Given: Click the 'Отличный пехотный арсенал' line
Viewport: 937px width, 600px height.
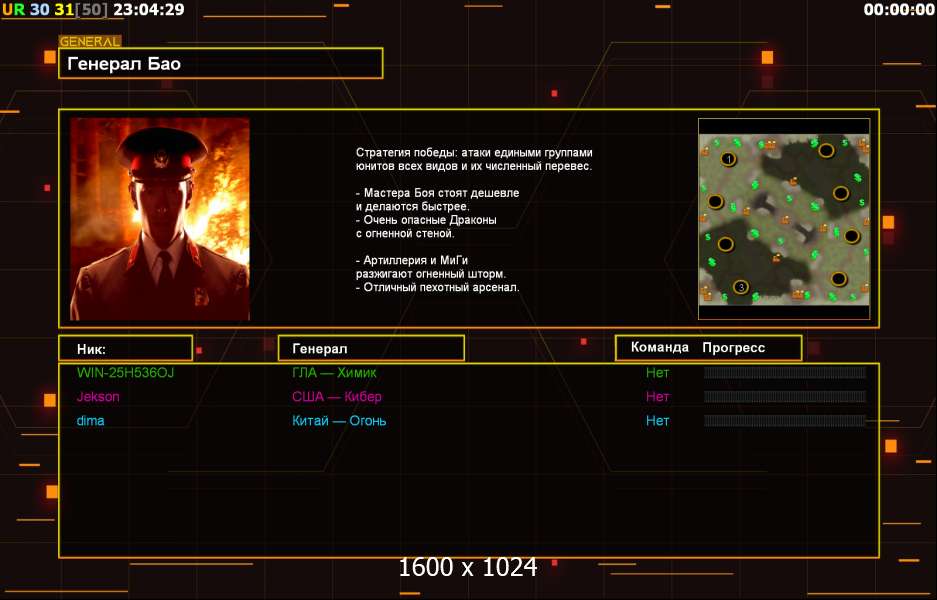Looking at the screenshot, I should point(437,287).
